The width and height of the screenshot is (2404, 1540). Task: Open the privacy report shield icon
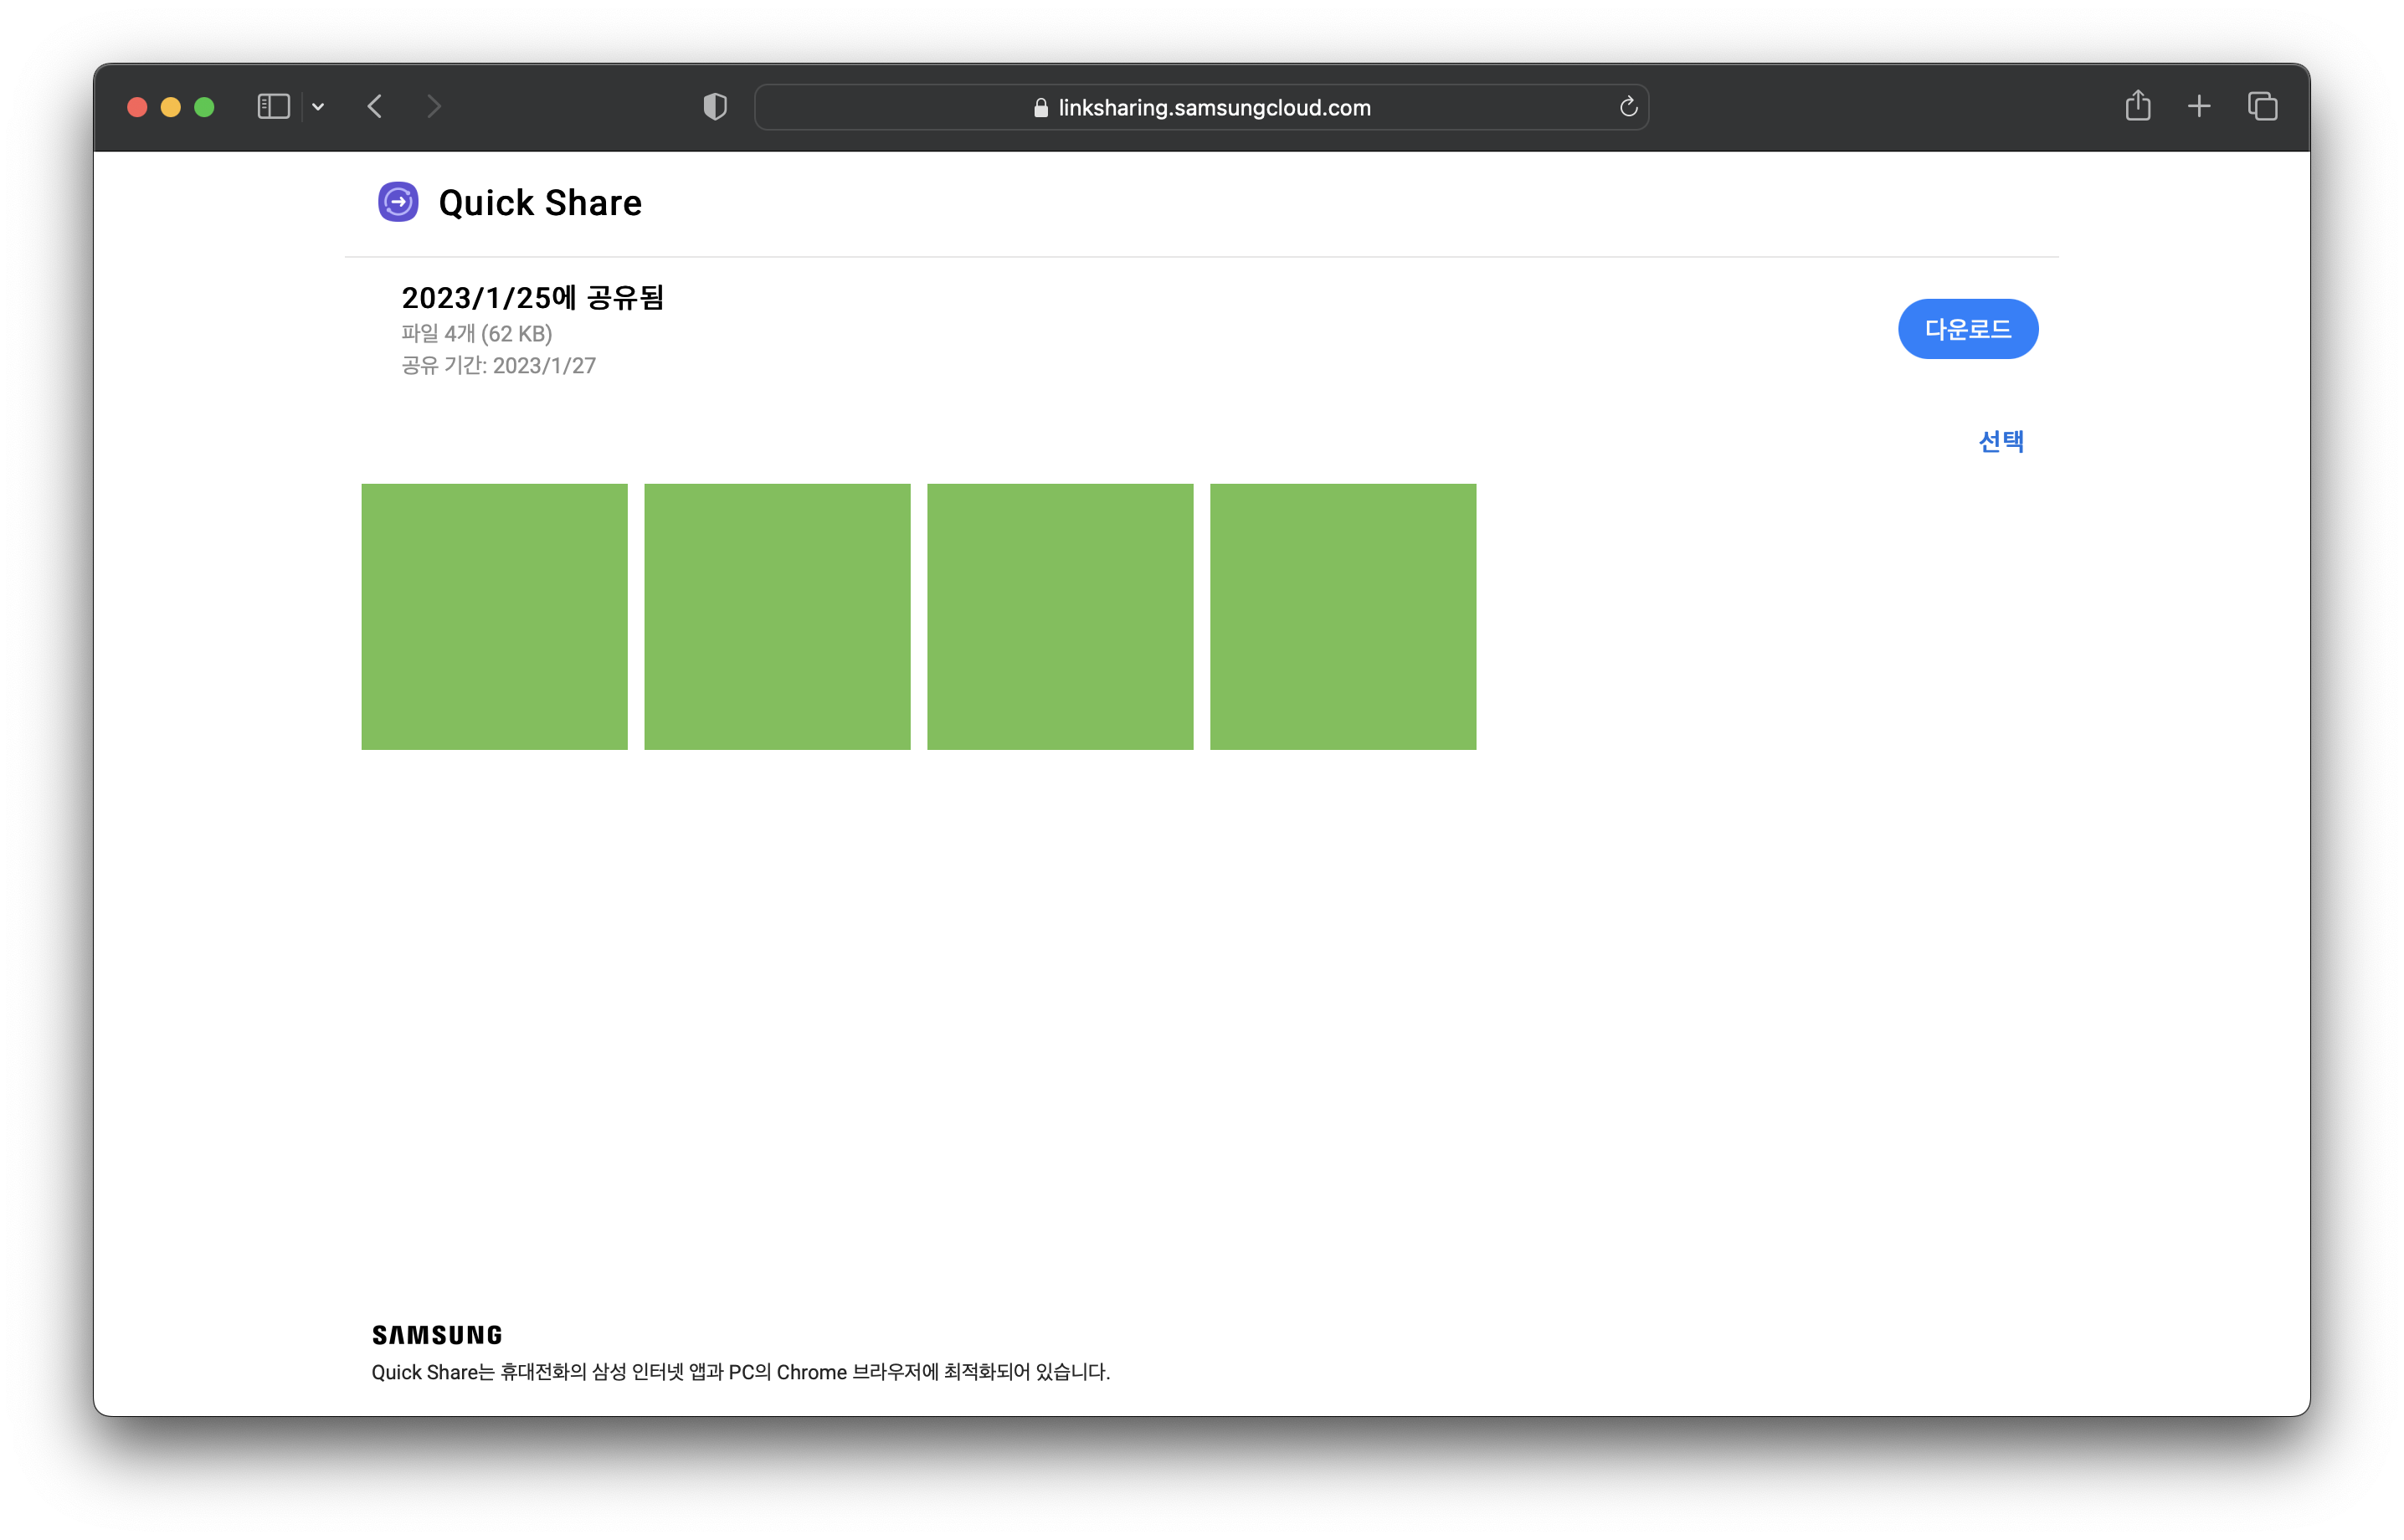[715, 107]
